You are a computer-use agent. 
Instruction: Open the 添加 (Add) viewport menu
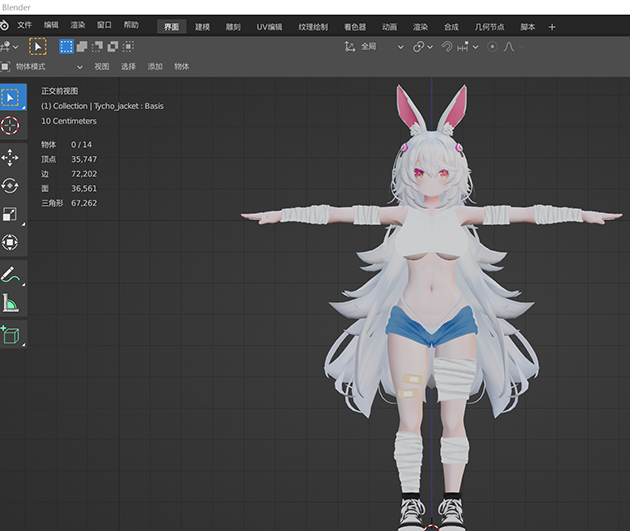[155, 67]
